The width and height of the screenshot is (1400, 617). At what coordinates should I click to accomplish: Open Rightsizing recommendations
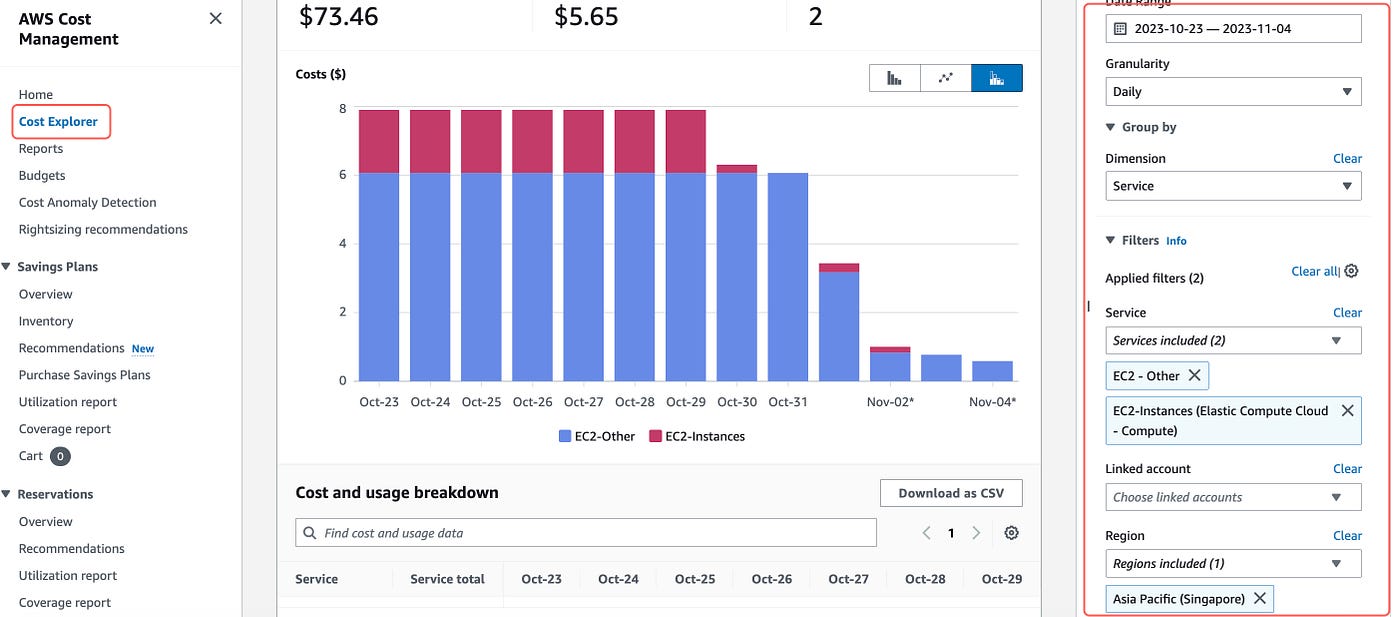tap(103, 229)
